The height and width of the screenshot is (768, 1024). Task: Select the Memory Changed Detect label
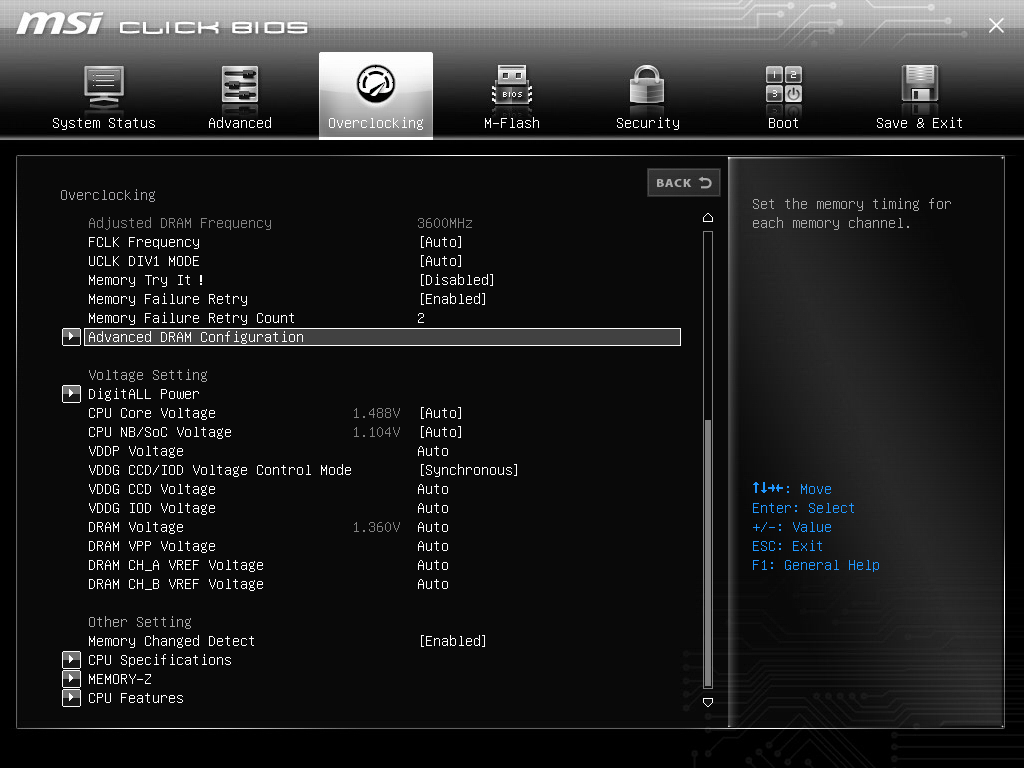coord(172,641)
